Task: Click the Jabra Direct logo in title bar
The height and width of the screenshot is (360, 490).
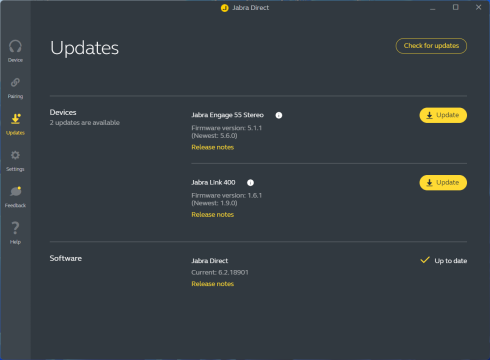Action: click(225, 8)
